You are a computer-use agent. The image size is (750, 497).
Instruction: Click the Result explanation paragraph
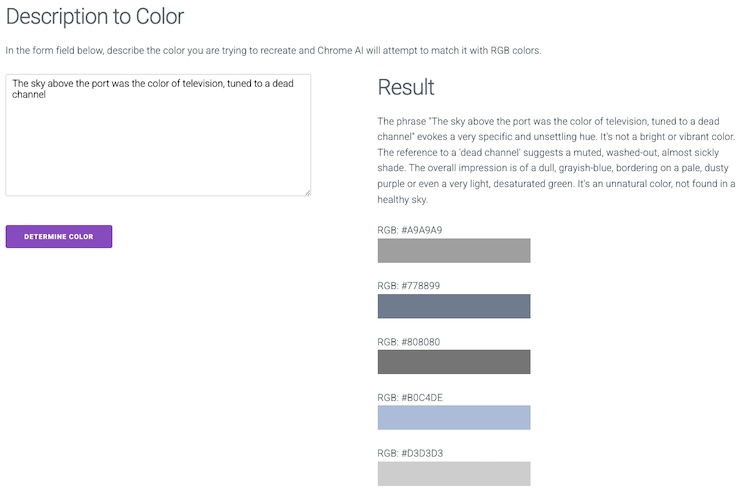[556, 160]
